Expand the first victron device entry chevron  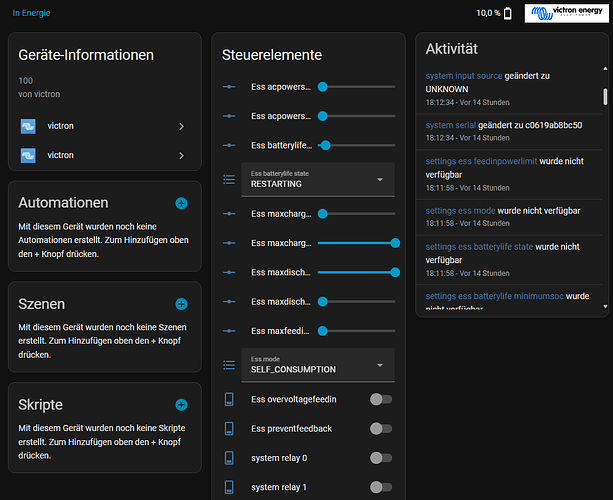(x=181, y=127)
